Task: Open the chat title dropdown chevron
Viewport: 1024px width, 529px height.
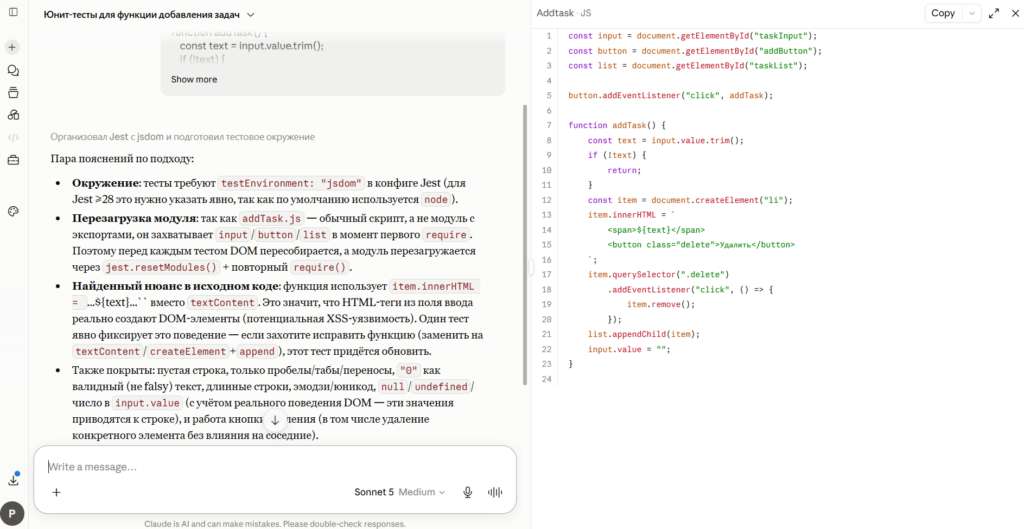Action: [x=251, y=14]
